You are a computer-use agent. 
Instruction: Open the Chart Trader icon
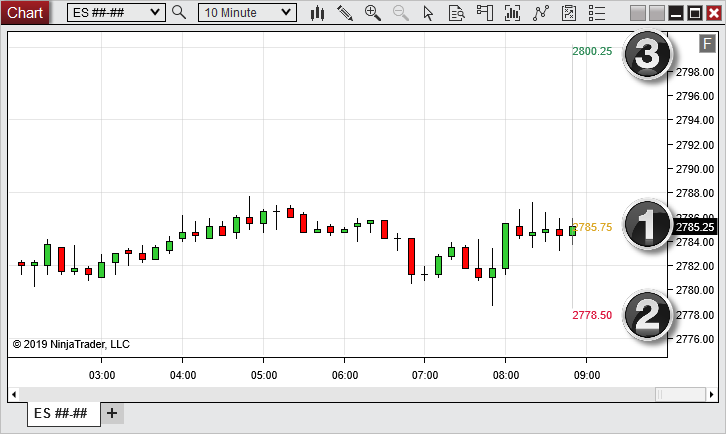[485, 13]
